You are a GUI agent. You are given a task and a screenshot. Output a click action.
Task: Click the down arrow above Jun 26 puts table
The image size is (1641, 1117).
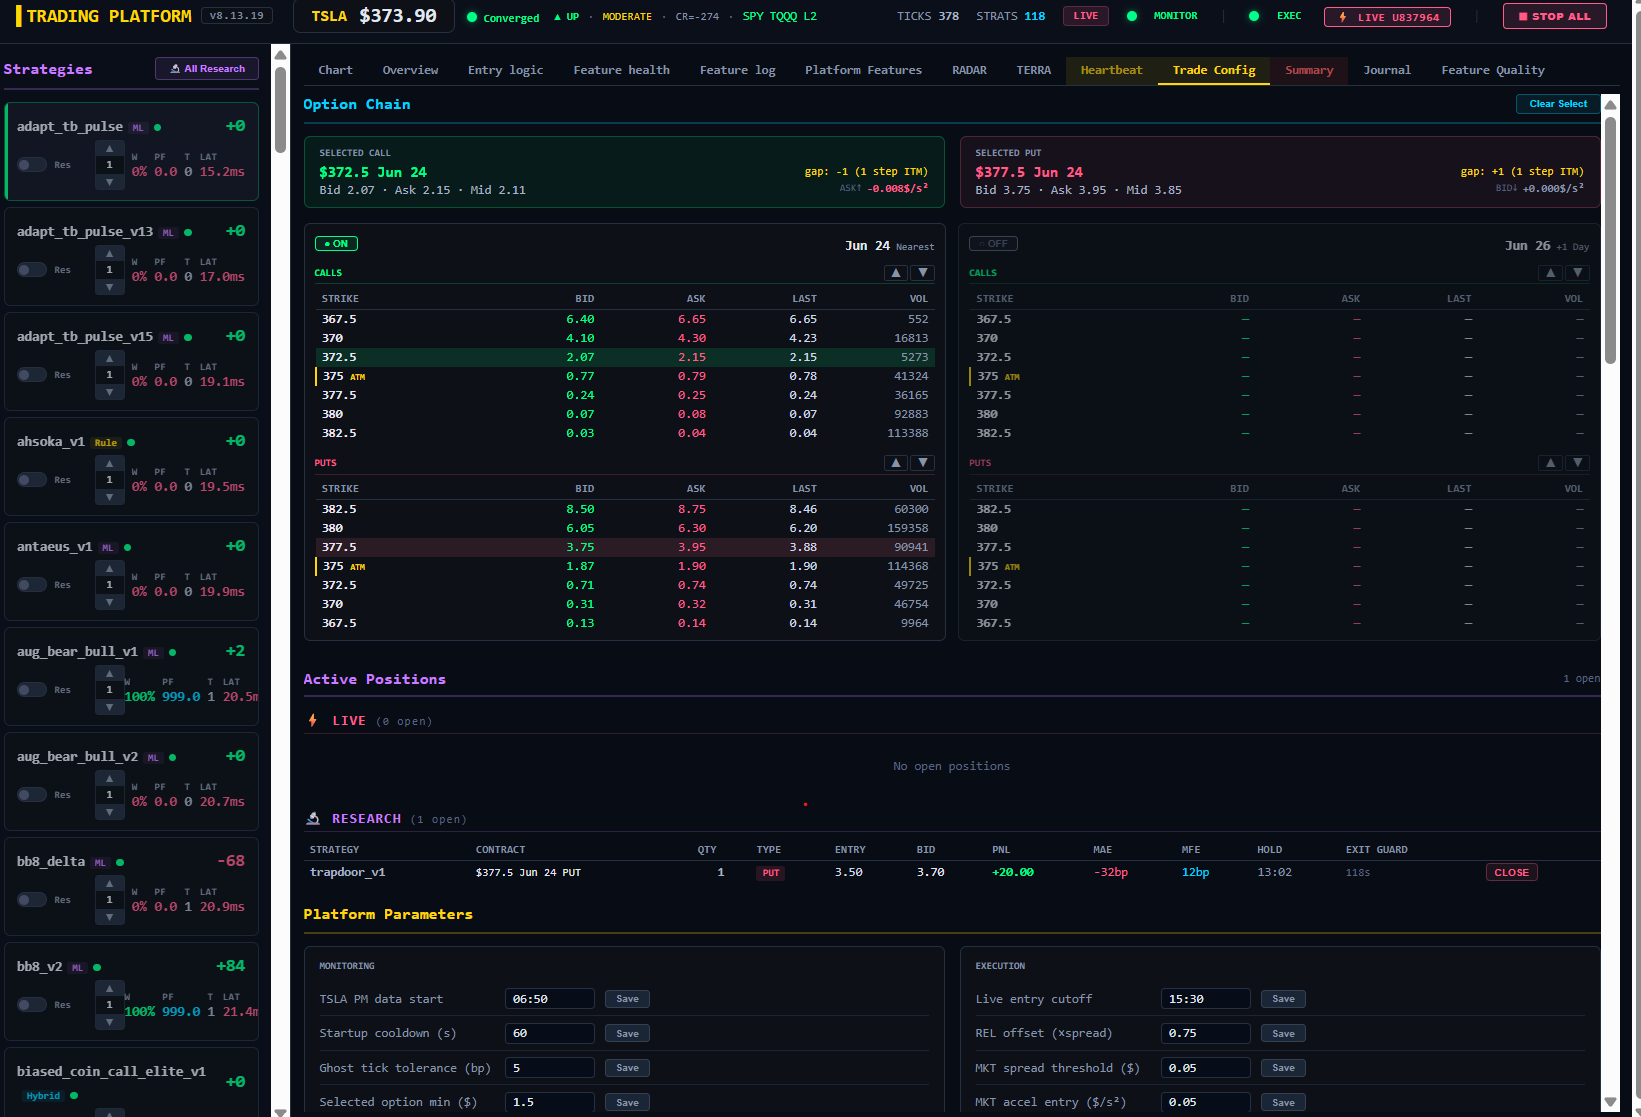[x=1577, y=463]
